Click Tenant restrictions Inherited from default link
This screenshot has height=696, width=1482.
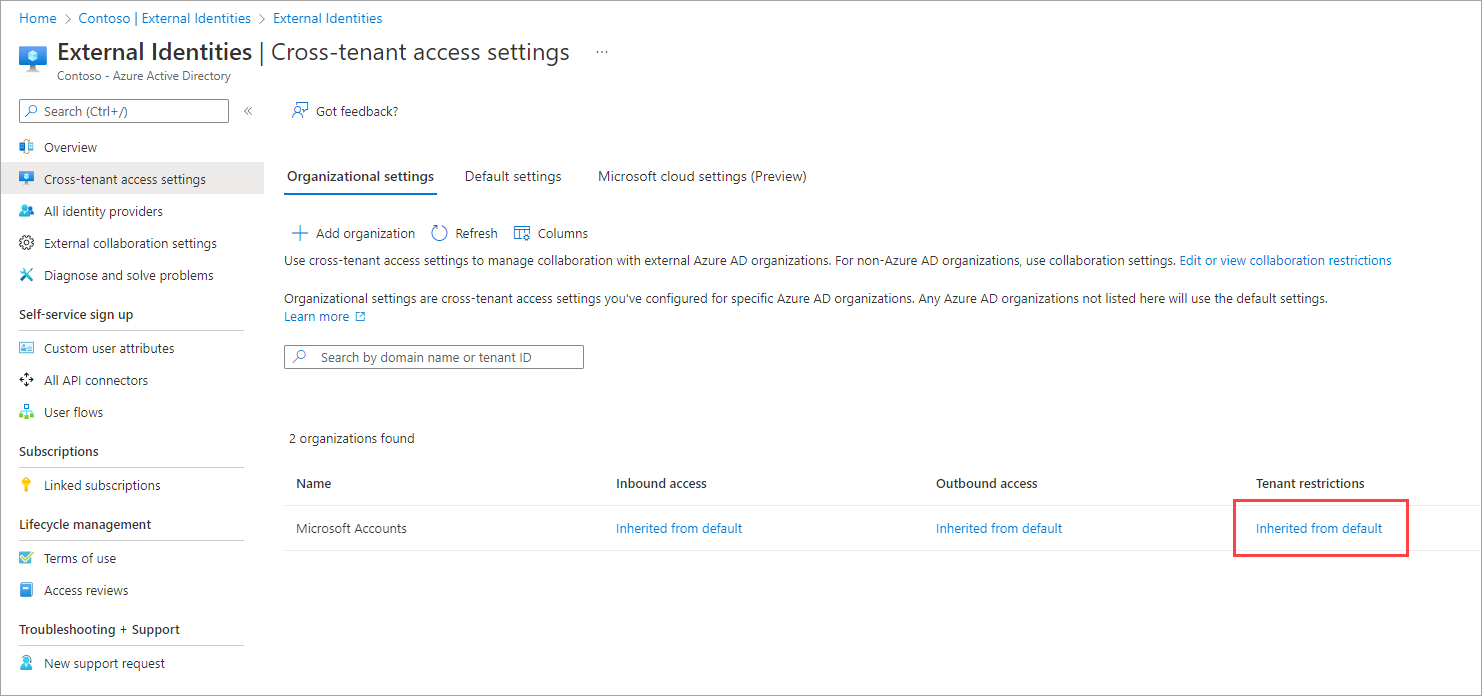coord(1319,528)
